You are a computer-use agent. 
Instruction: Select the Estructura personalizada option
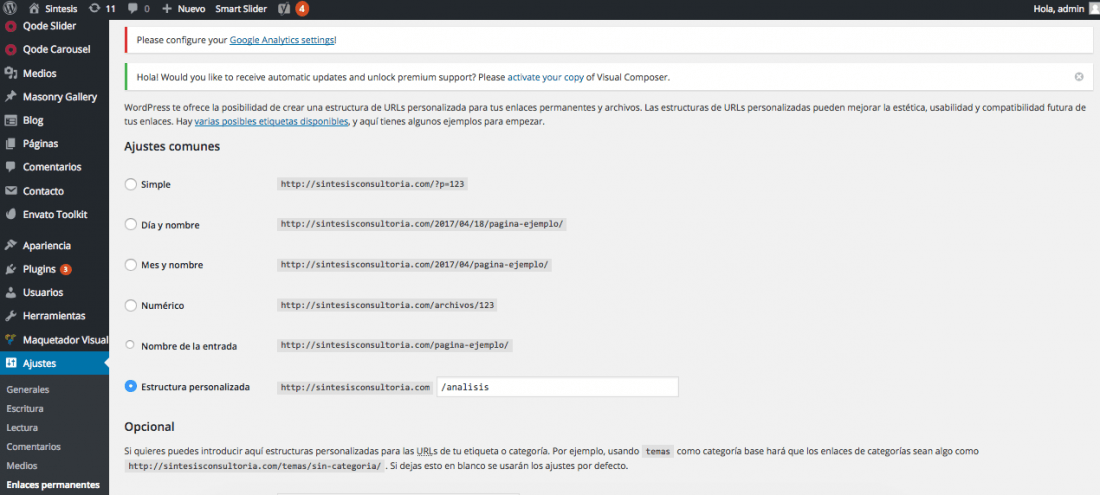coord(130,386)
